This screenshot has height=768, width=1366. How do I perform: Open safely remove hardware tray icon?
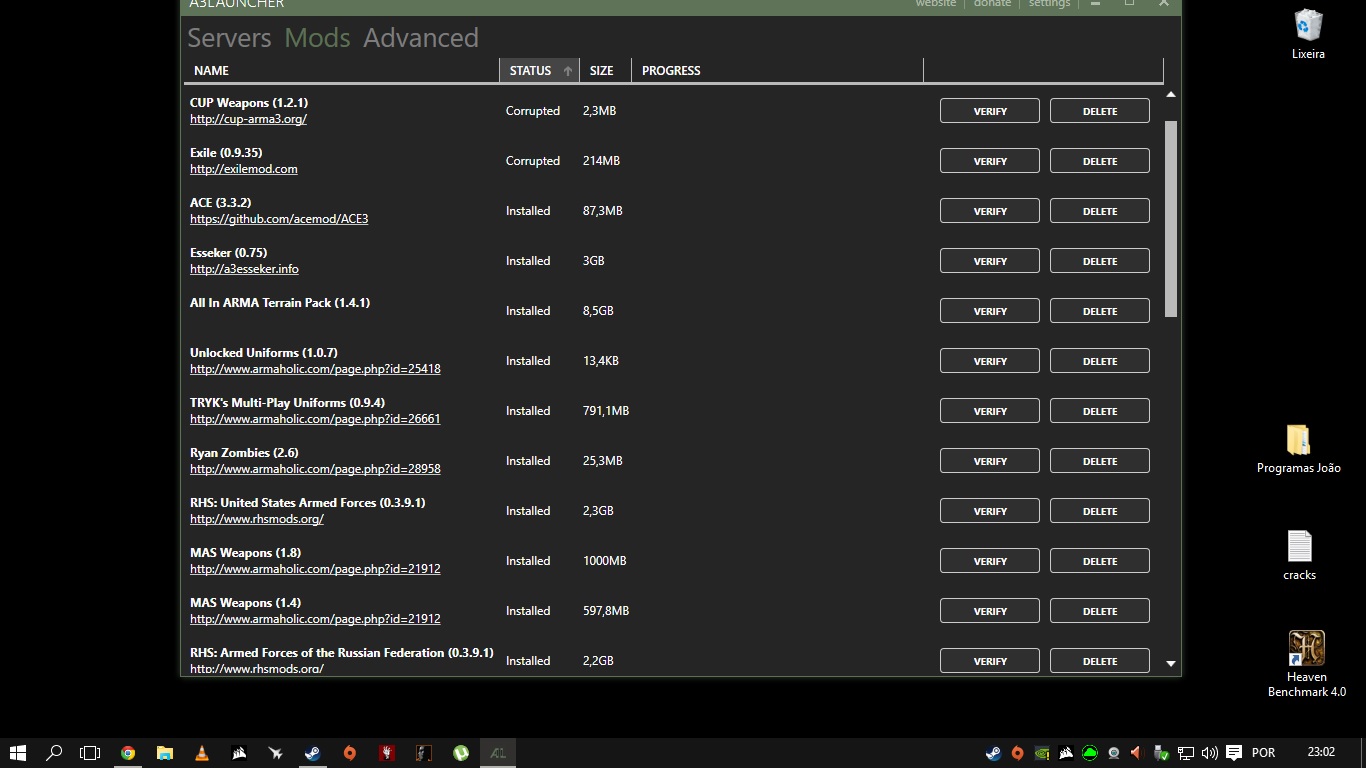coord(1162,753)
